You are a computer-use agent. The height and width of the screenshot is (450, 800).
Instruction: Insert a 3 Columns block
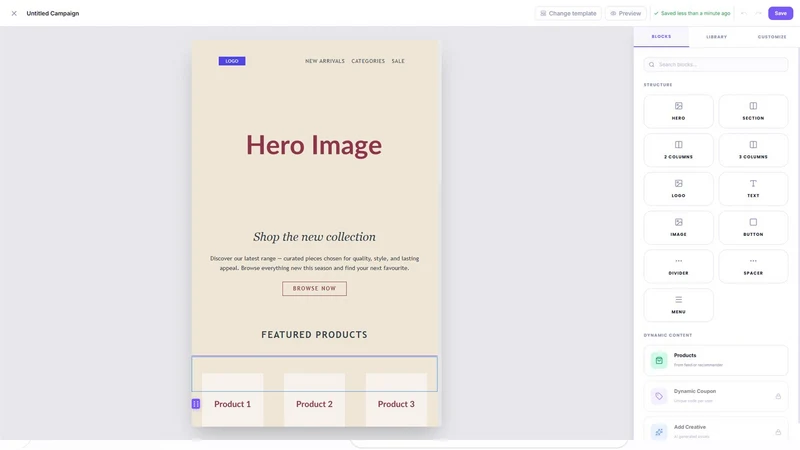[x=753, y=150]
